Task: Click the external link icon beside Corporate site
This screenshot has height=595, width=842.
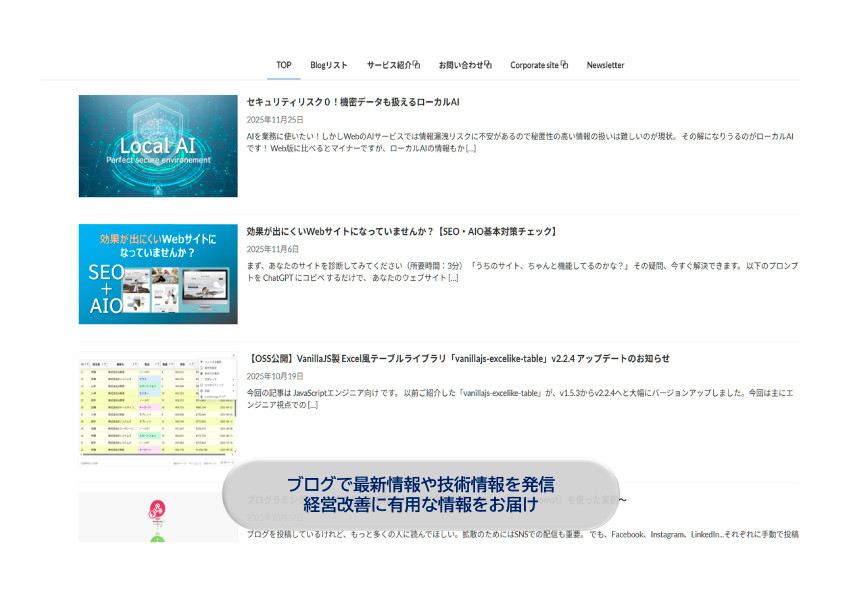Action: [x=564, y=65]
